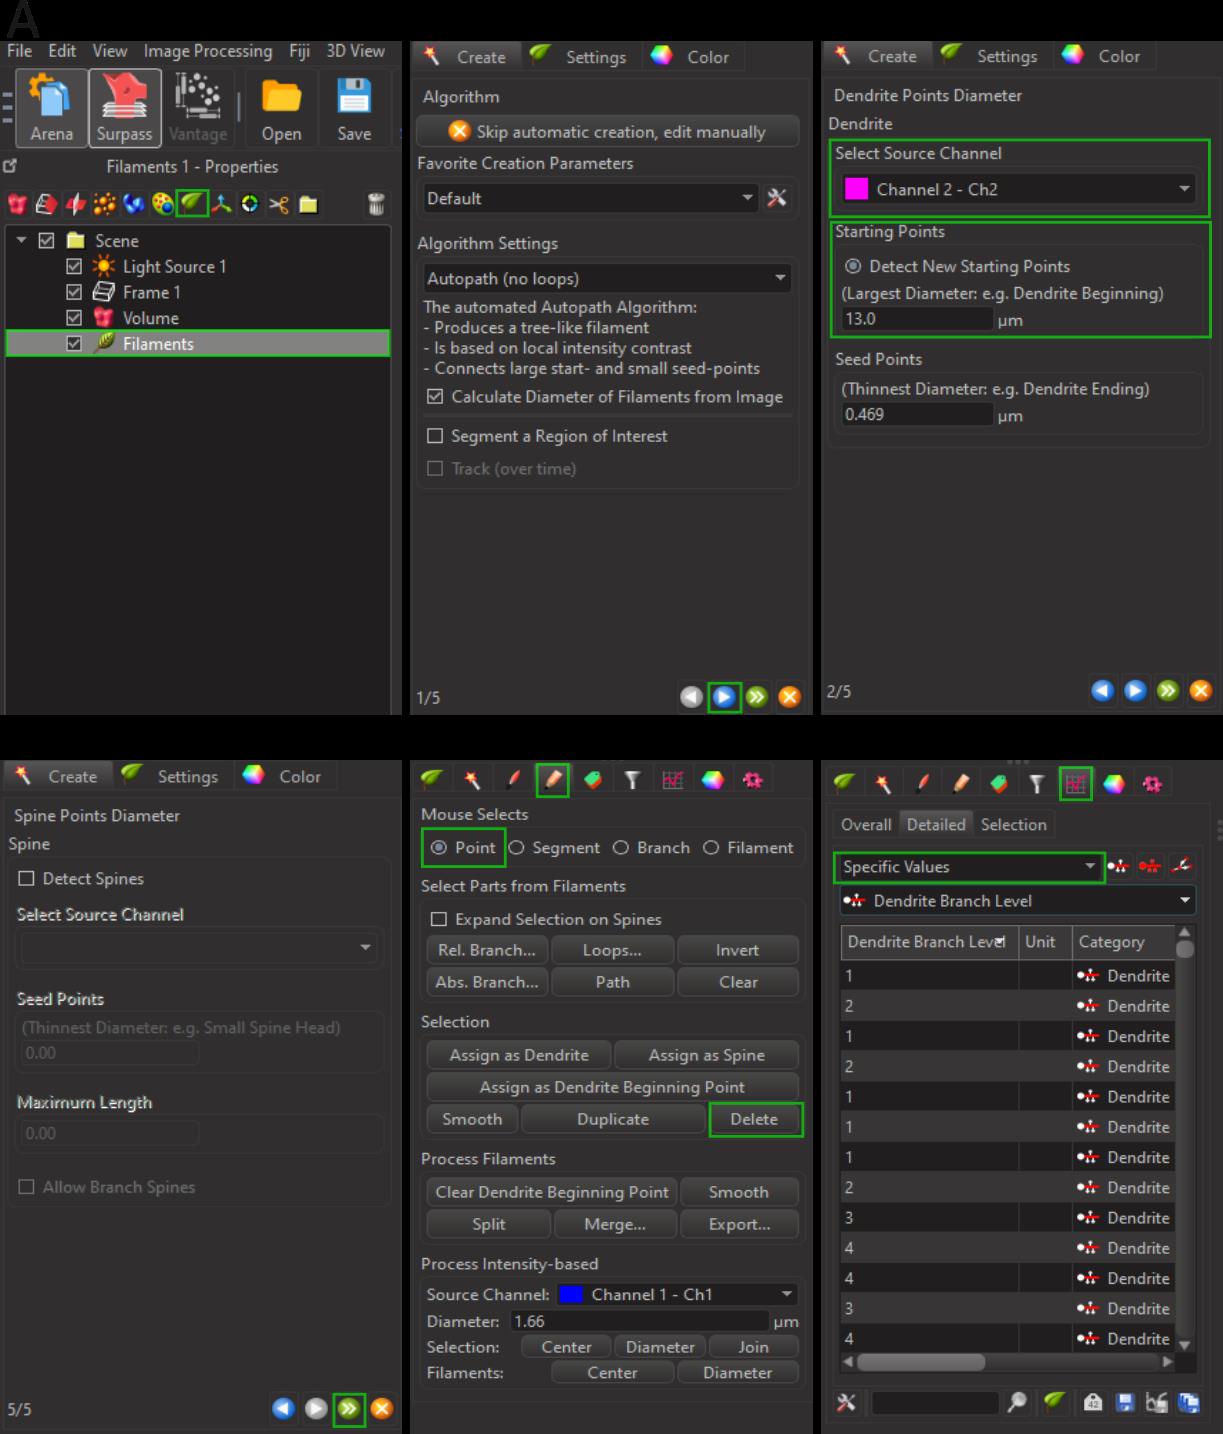
Task: Click the wrench-screwdriver icon below statistics table
Action: 846,1402
